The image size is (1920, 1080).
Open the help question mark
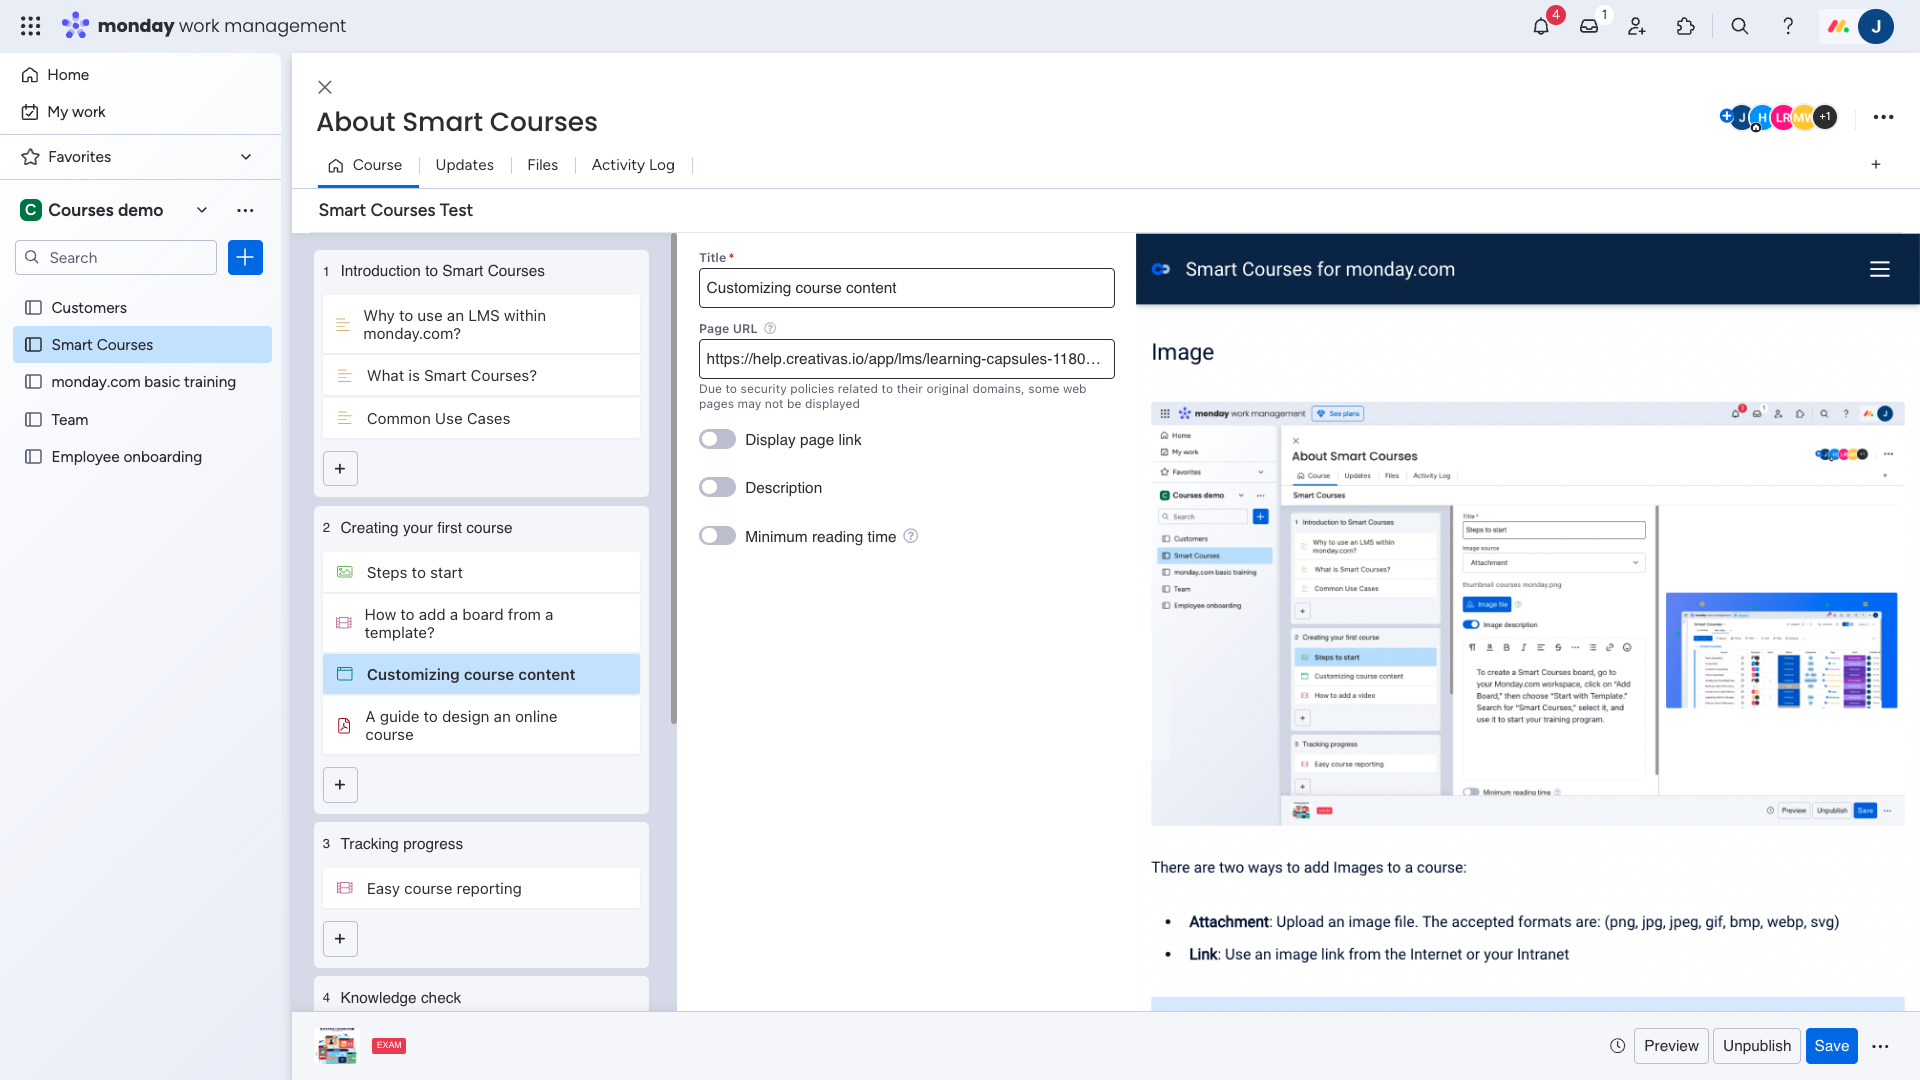(1788, 26)
